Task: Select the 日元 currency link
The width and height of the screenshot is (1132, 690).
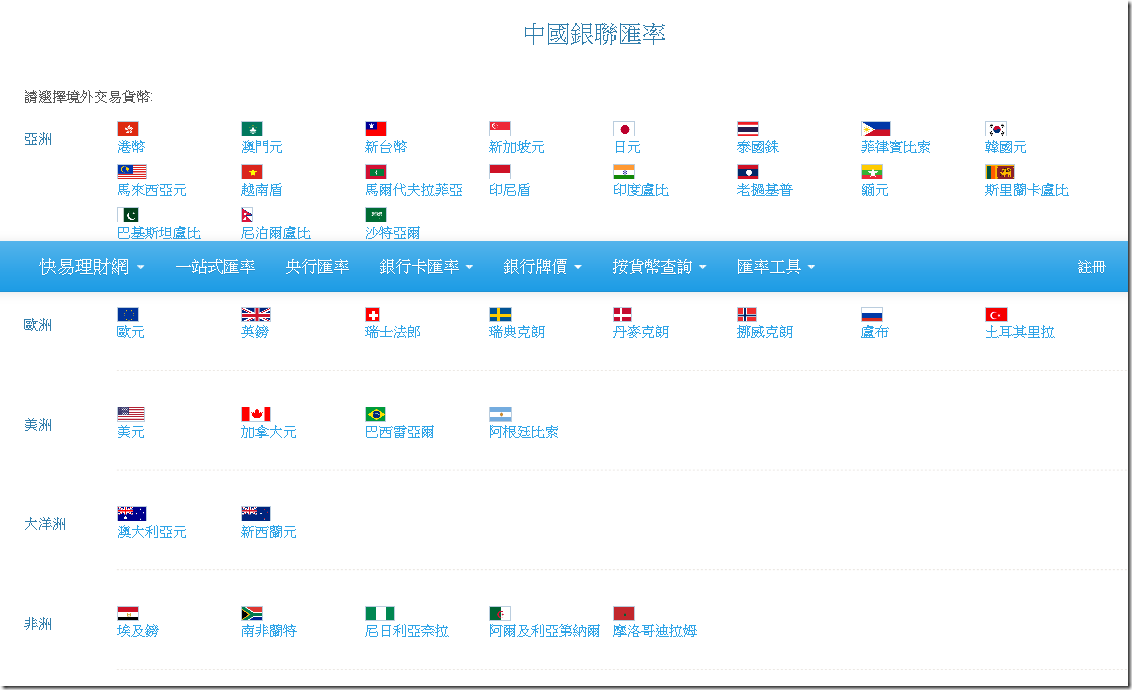Action: tap(627, 147)
